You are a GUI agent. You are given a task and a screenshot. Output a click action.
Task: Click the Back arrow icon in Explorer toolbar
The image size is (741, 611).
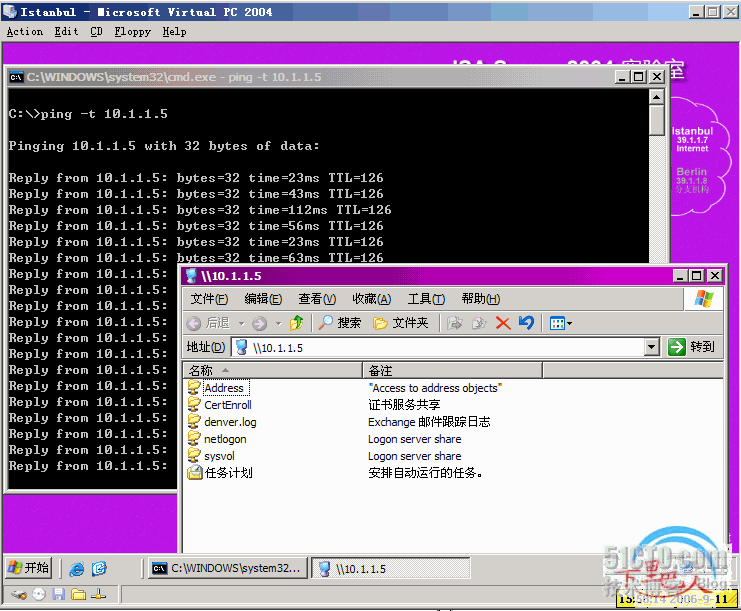coord(193,323)
